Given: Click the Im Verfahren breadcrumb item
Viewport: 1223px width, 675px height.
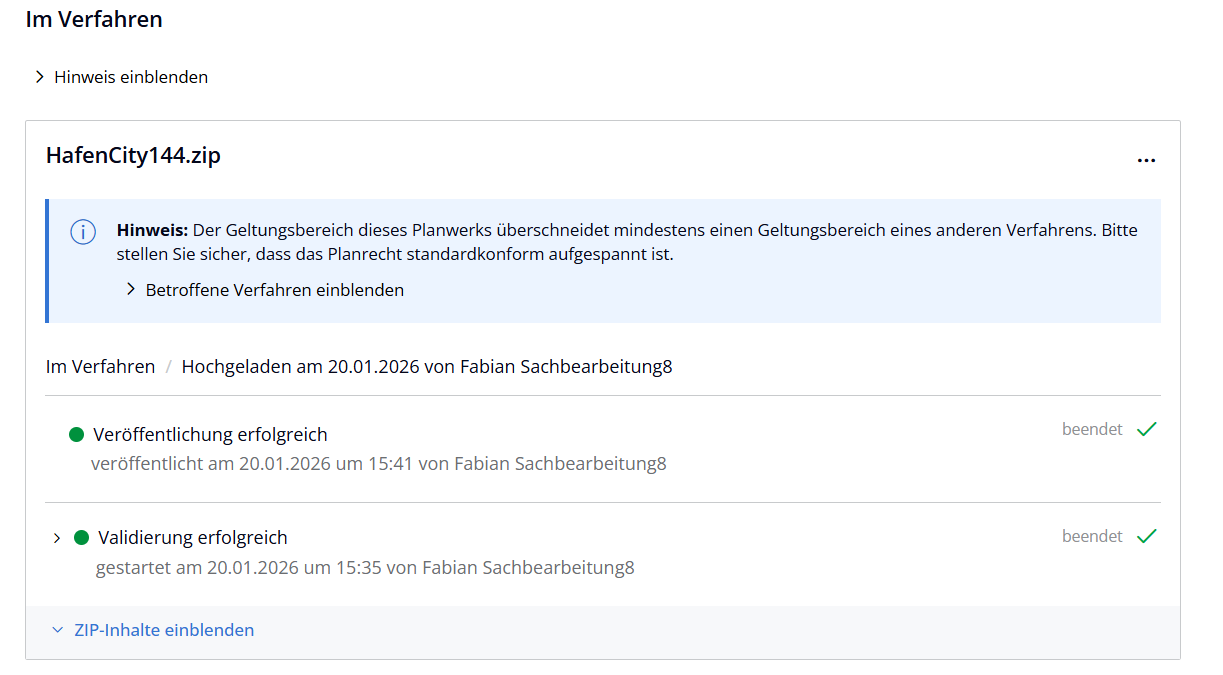Looking at the screenshot, I should [x=100, y=367].
